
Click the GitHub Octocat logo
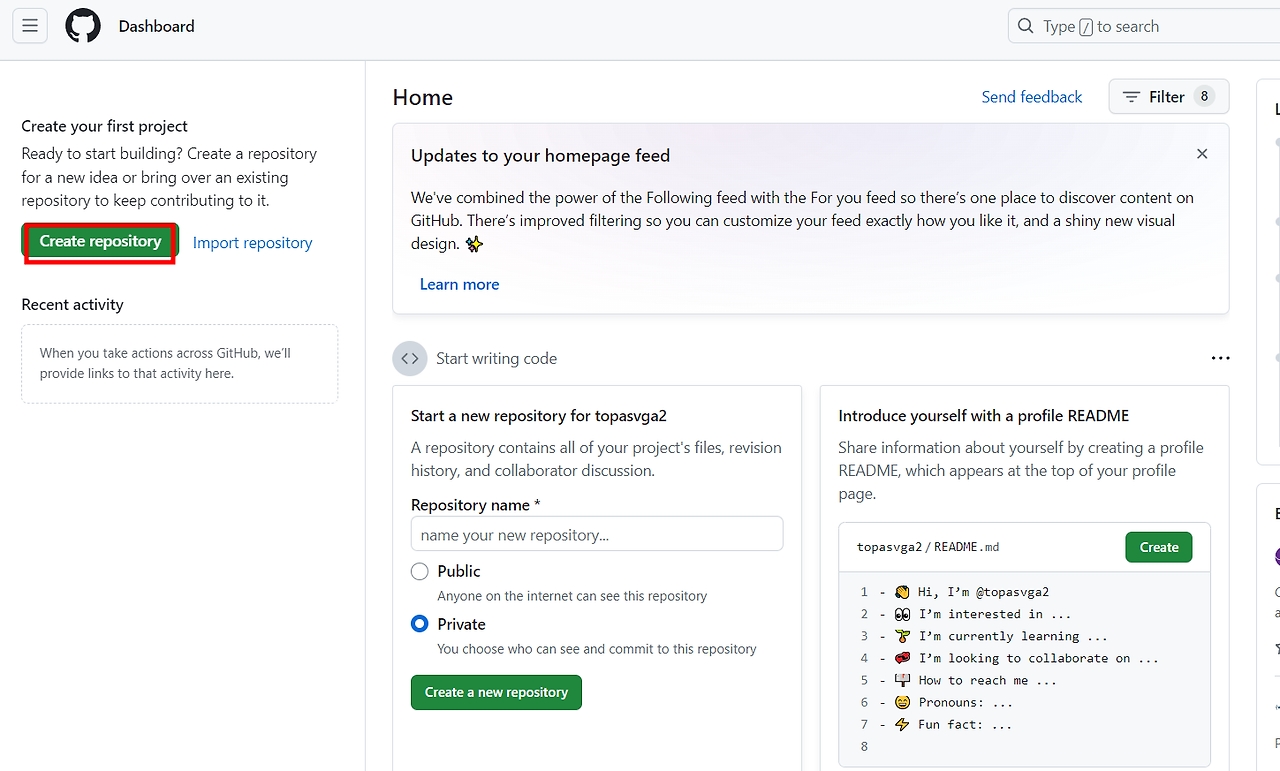tap(83, 26)
